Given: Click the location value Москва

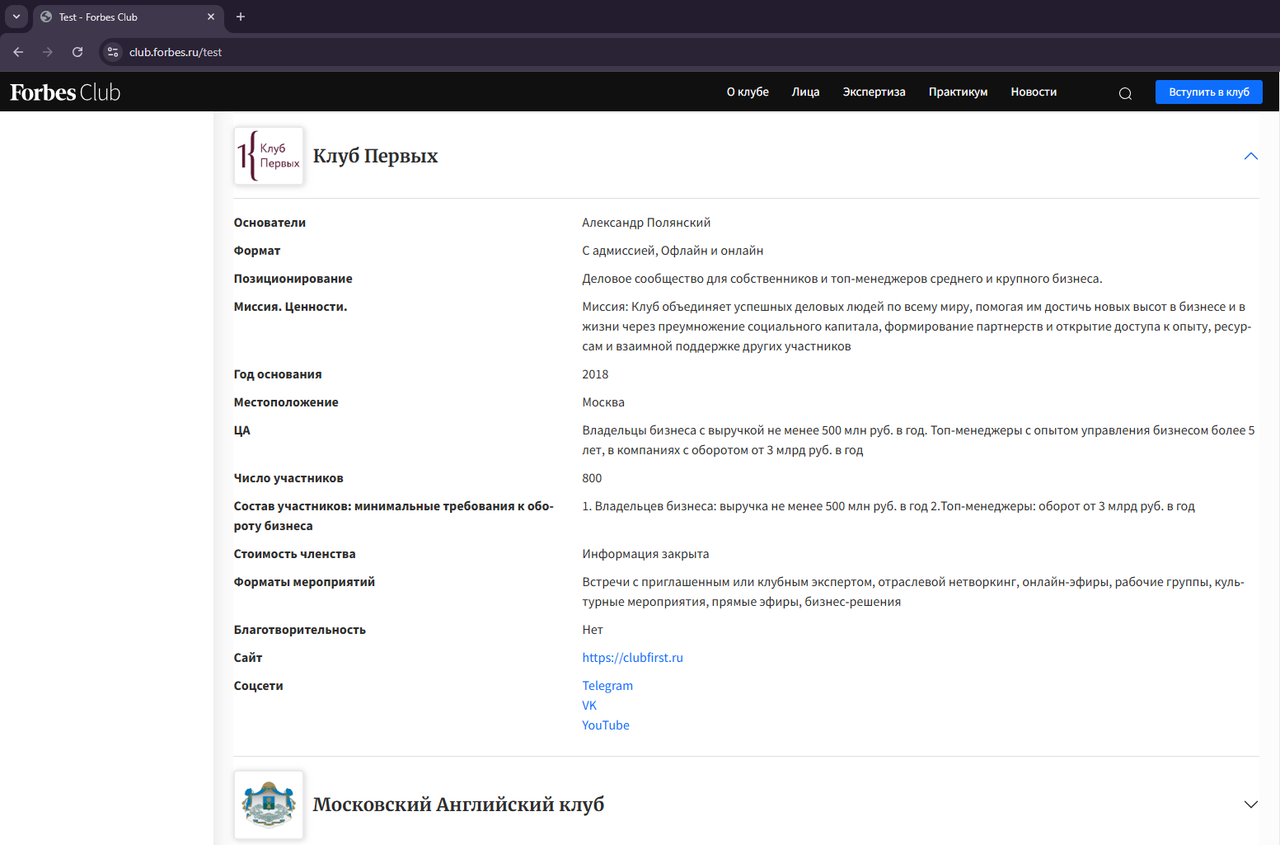Looking at the screenshot, I should point(603,403).
